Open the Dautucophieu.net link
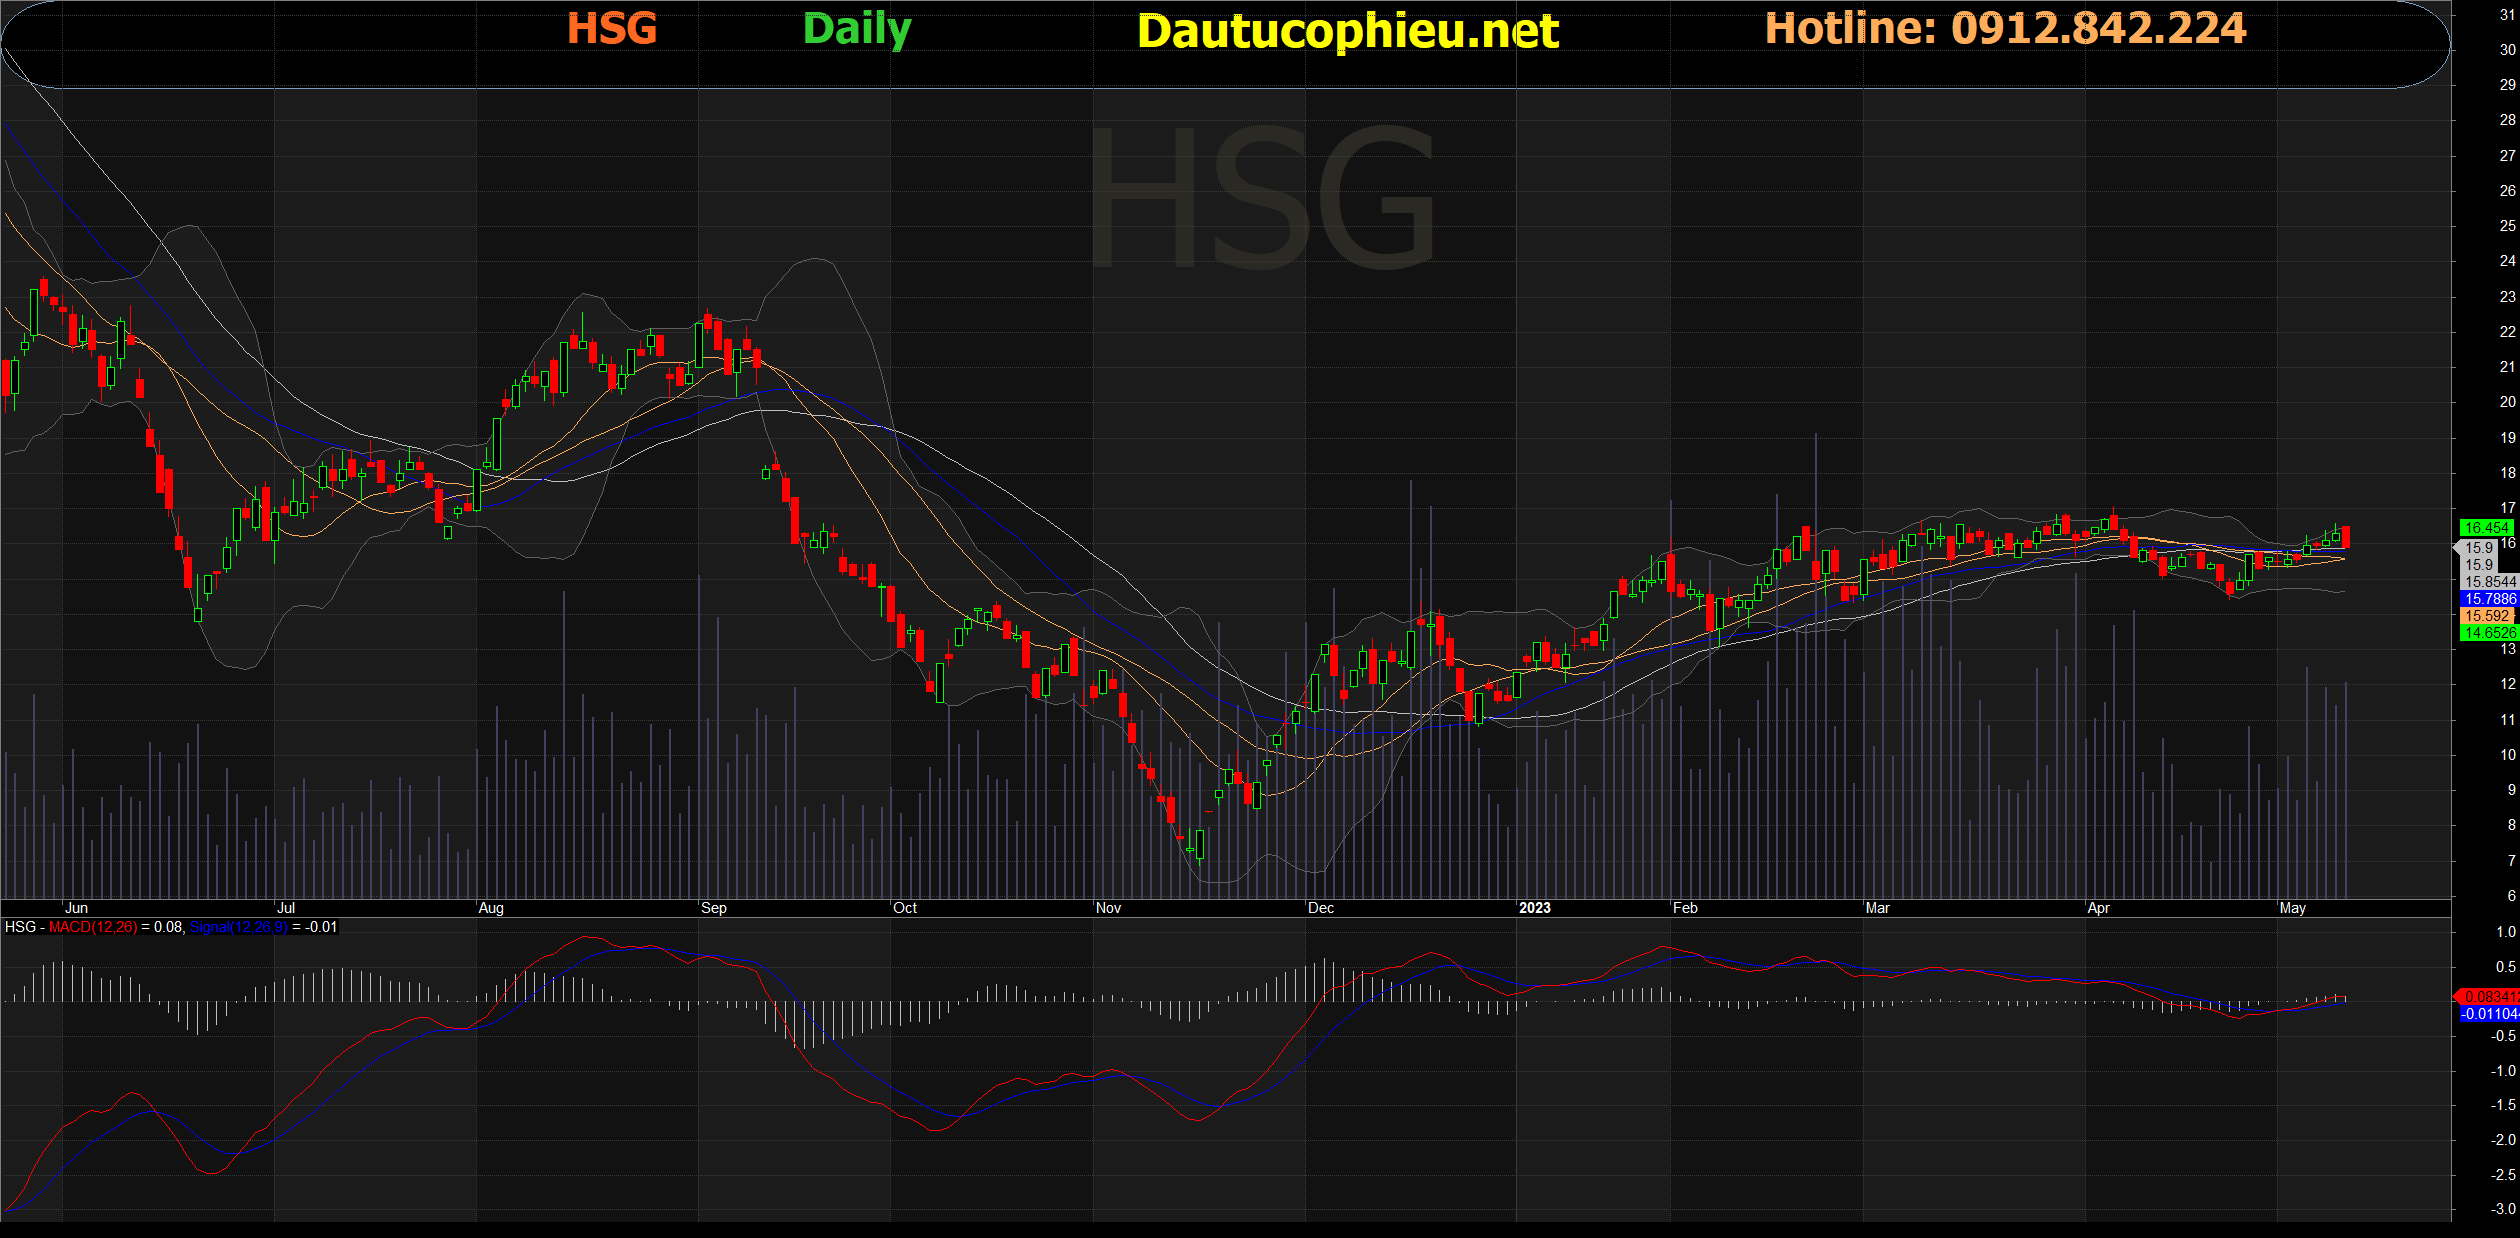This screenshot has width=2520, height=1238. tap(1347, 31)
